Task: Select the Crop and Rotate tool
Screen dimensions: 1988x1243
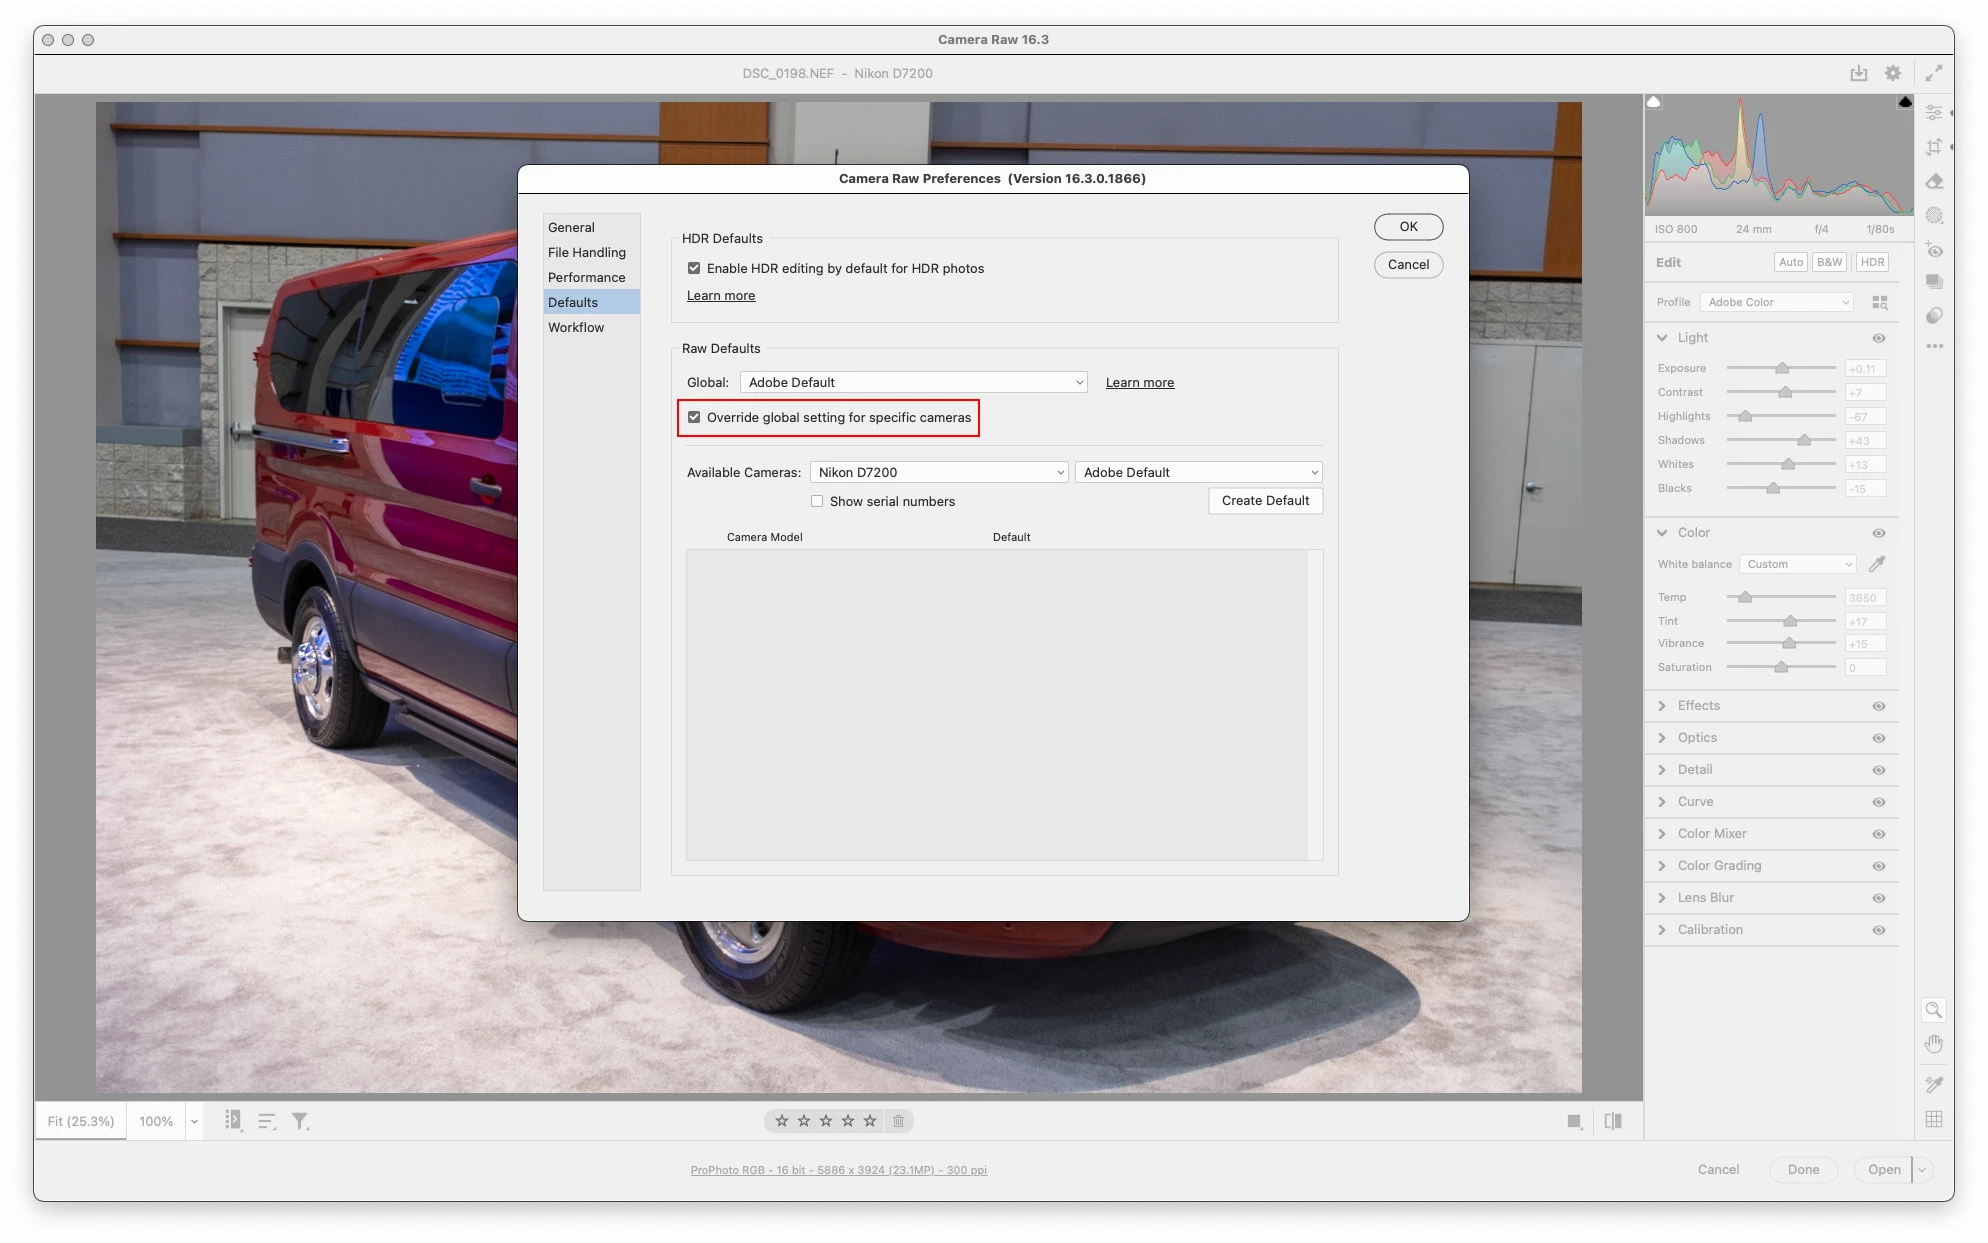Action: pyautogui.click(x=1934, y=147)
